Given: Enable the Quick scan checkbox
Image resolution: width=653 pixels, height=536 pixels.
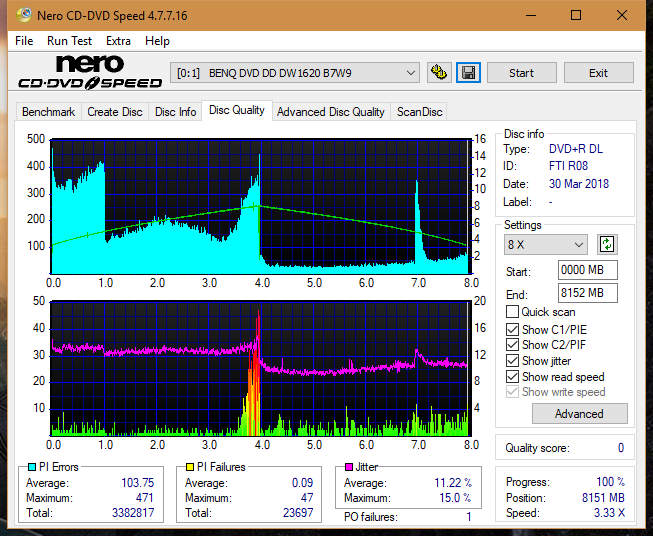Looking at the screenshot, I should [x=512, y=312].
